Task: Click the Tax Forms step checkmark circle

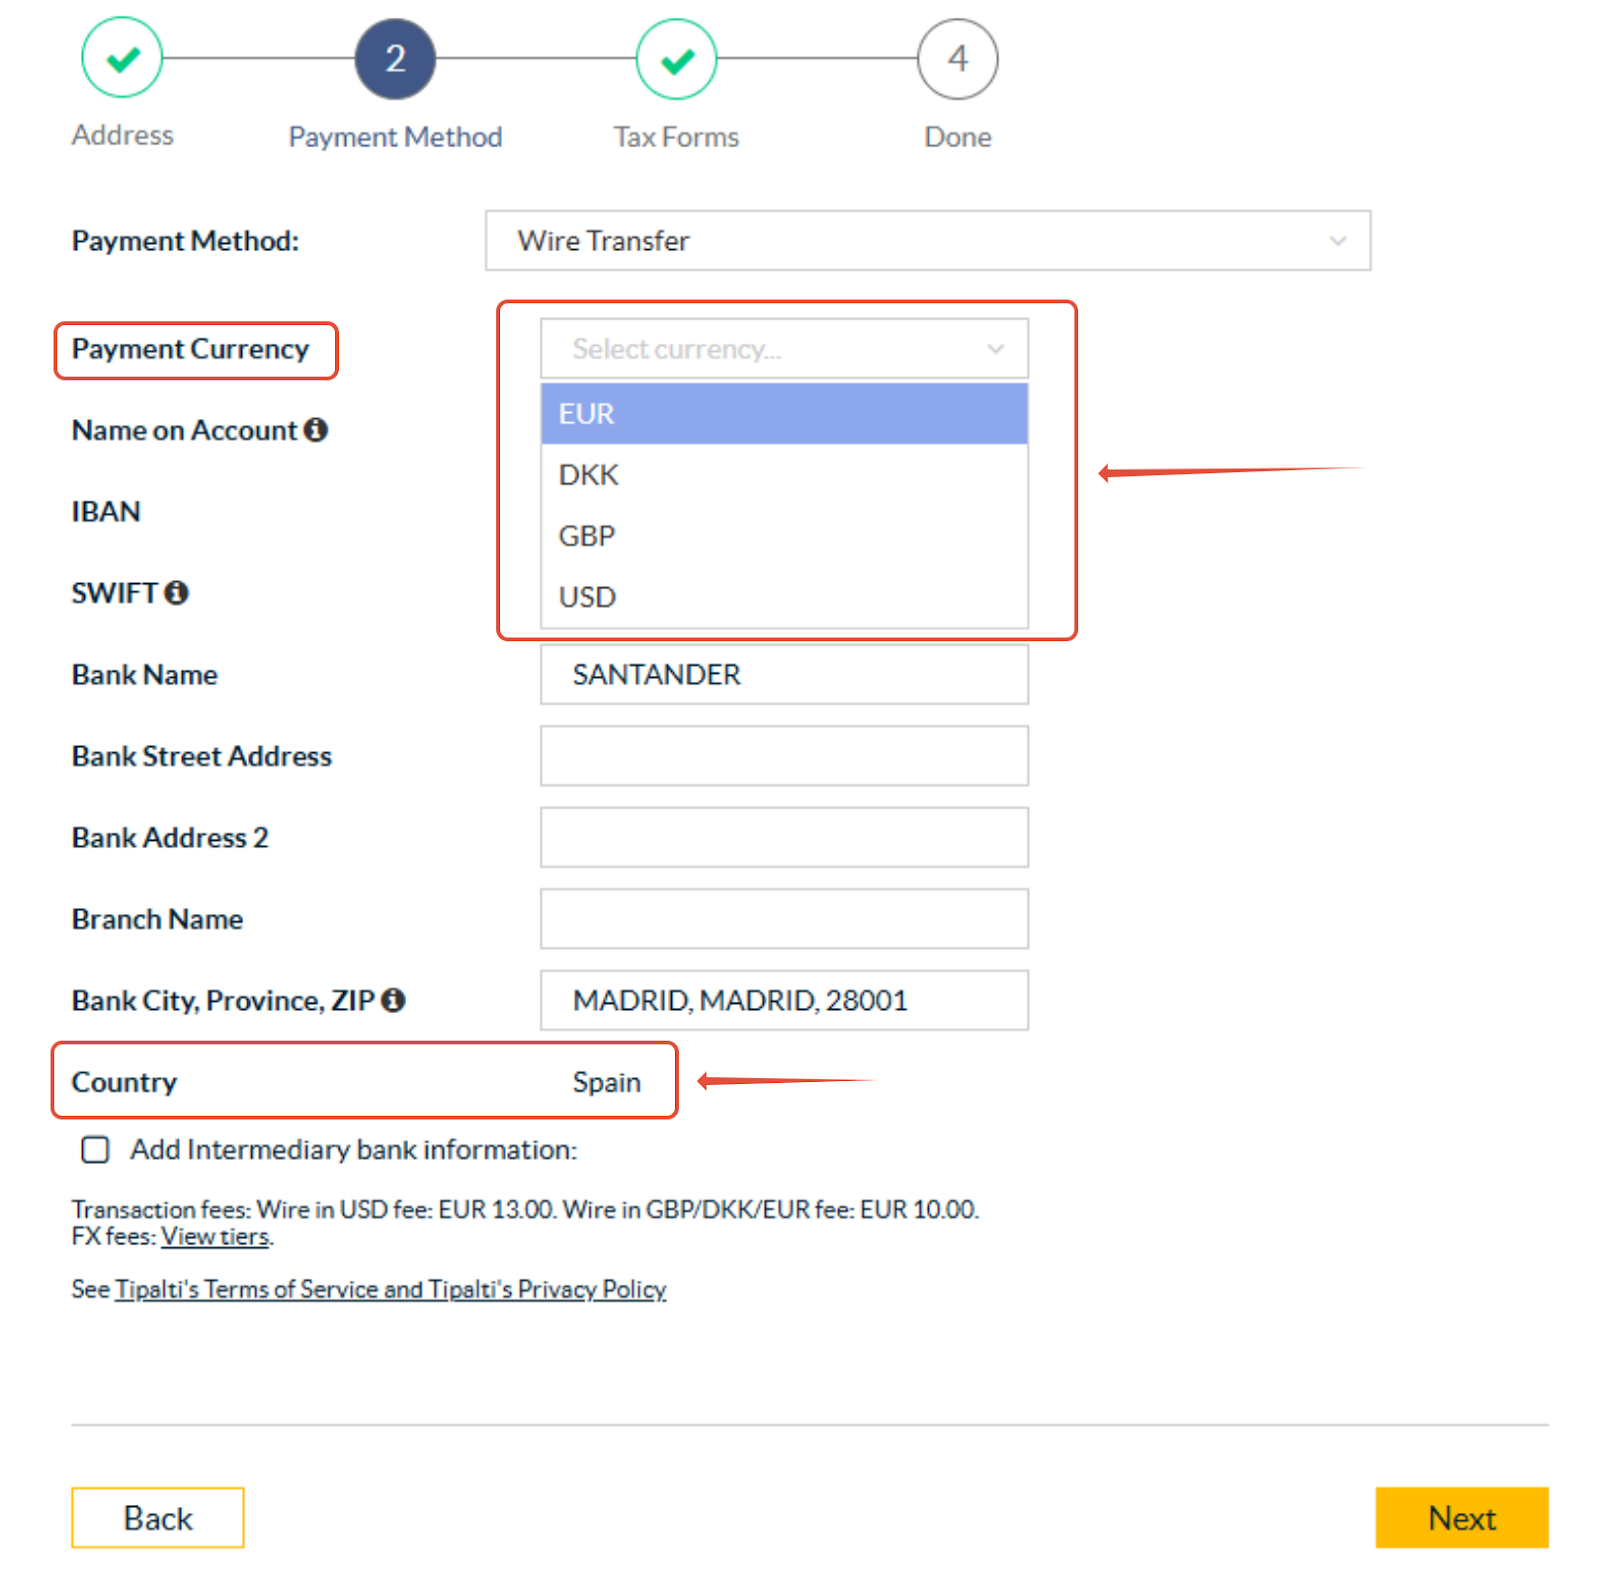Action: [x=677, y=58]
